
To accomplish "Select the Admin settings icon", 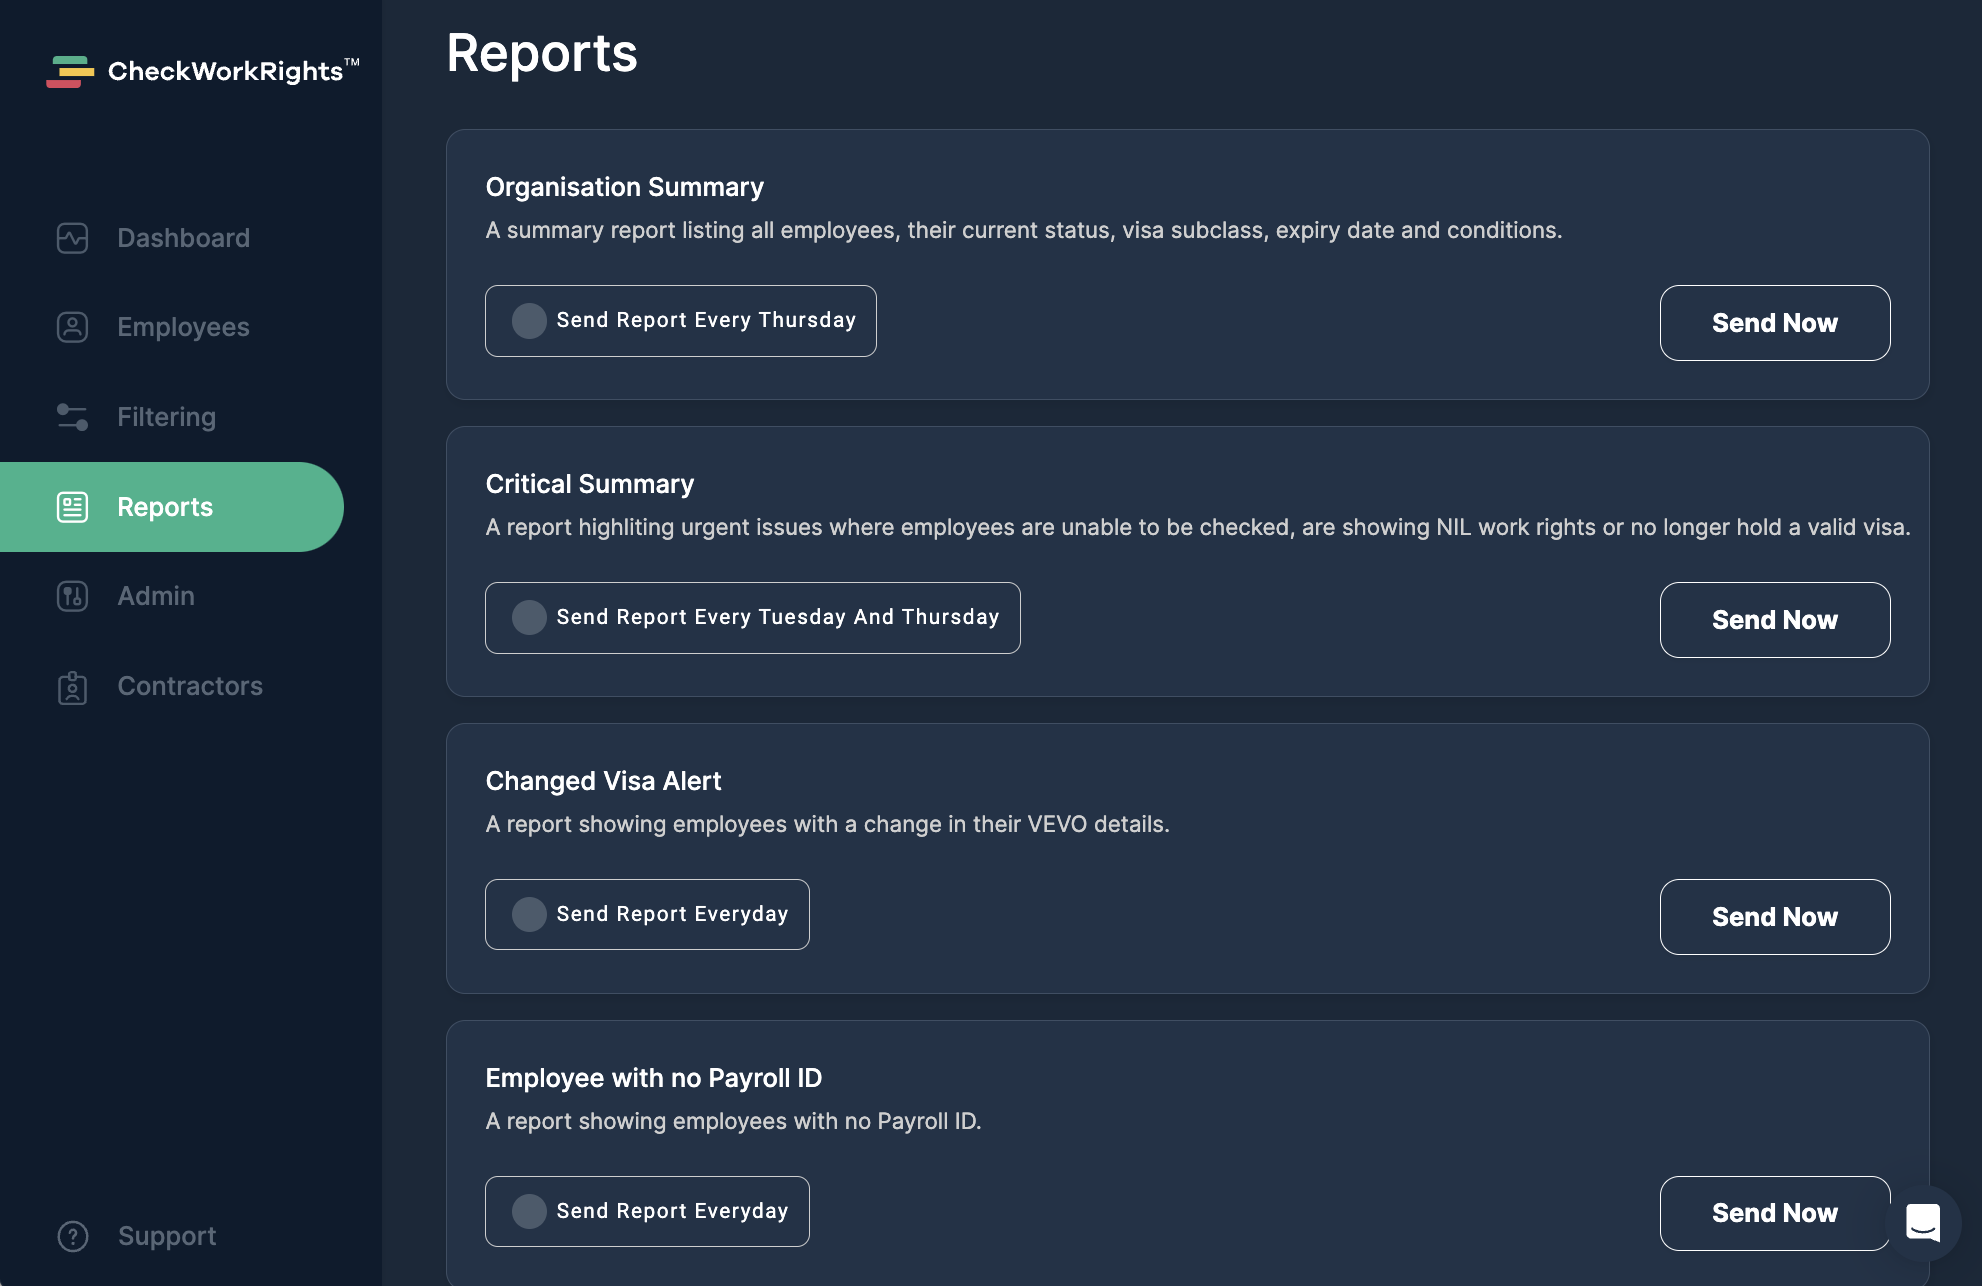I will click(x=72, y=596).
